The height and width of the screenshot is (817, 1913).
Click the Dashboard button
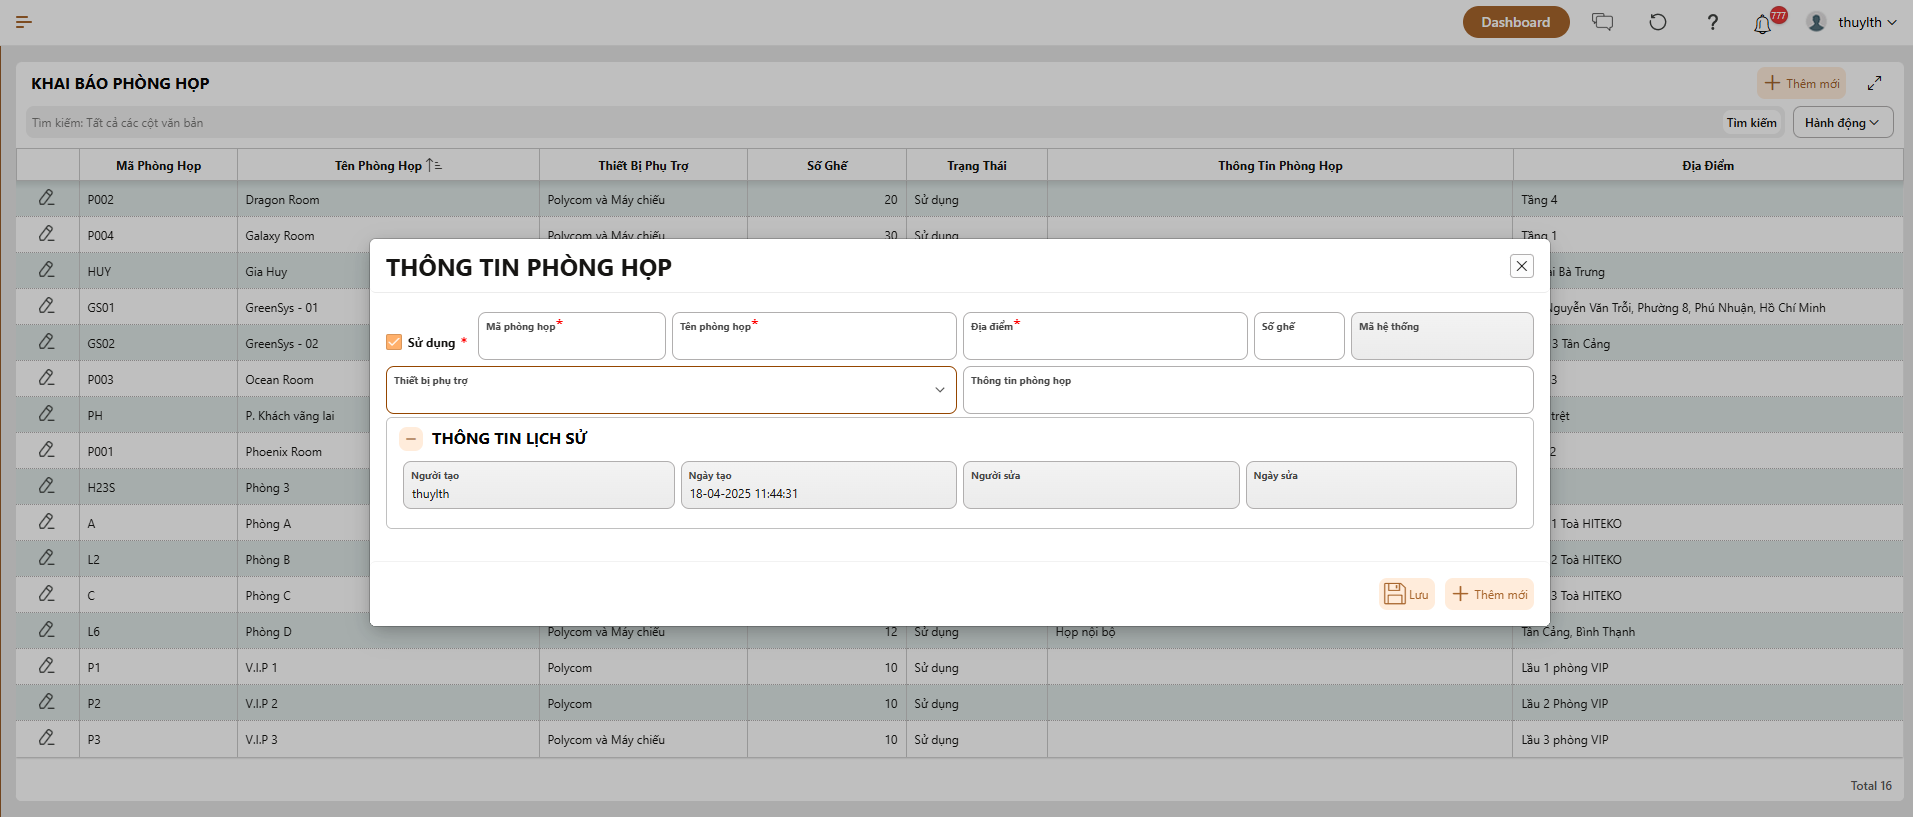click(1515, 22)
